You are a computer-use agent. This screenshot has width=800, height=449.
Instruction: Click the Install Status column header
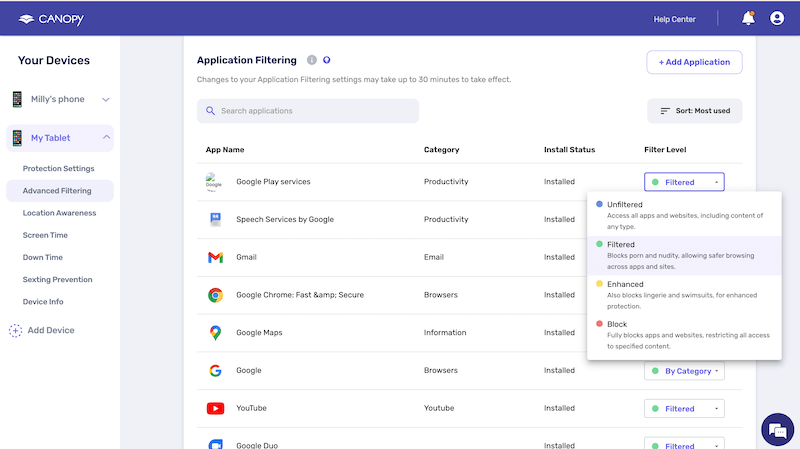[x=569, y=149]
